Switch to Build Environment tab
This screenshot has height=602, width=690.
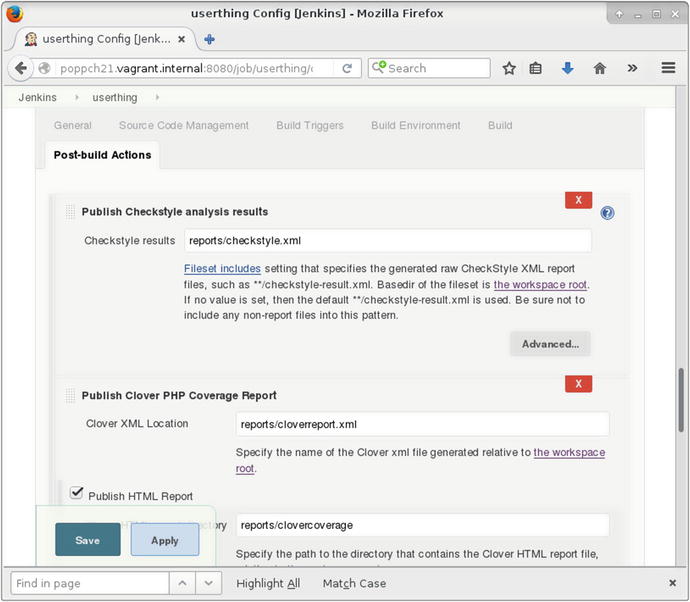coord(416,125)
